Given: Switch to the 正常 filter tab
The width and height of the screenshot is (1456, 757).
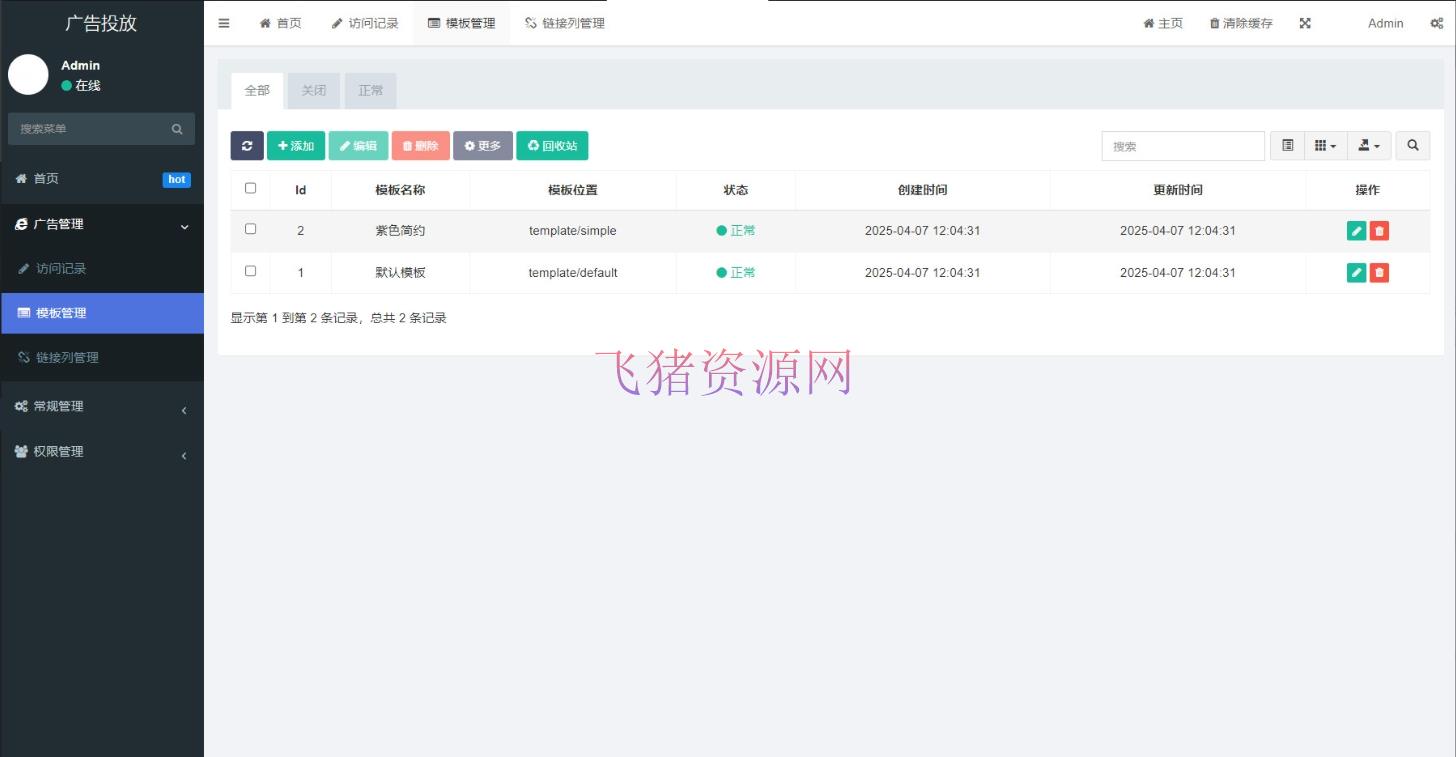Looking at the screenshot, I should click(371, 90).
